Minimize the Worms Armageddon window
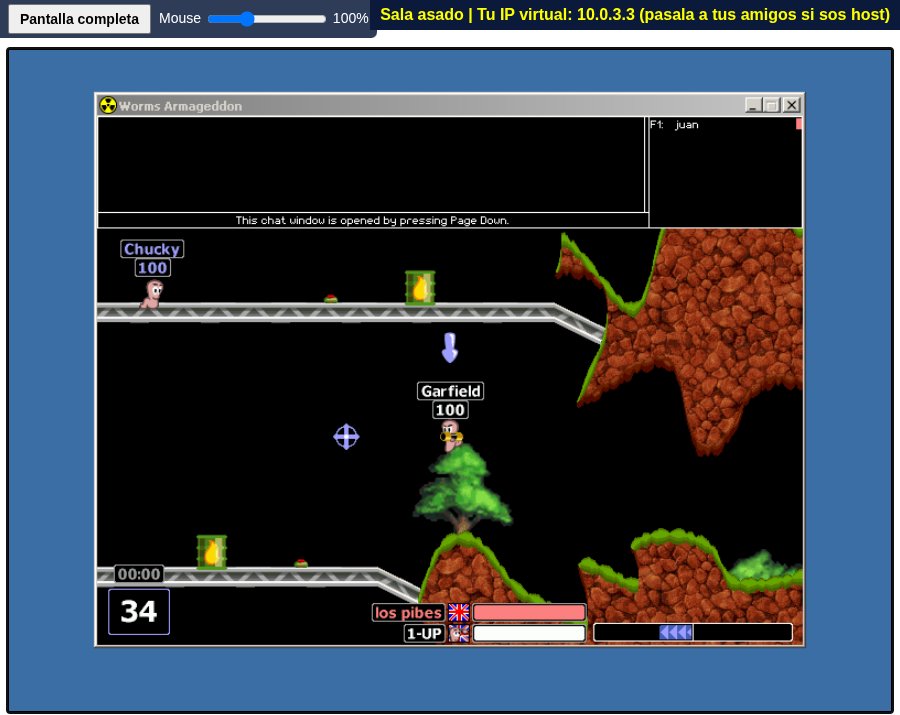Screen dimensions: 900x715 [753, 105]
